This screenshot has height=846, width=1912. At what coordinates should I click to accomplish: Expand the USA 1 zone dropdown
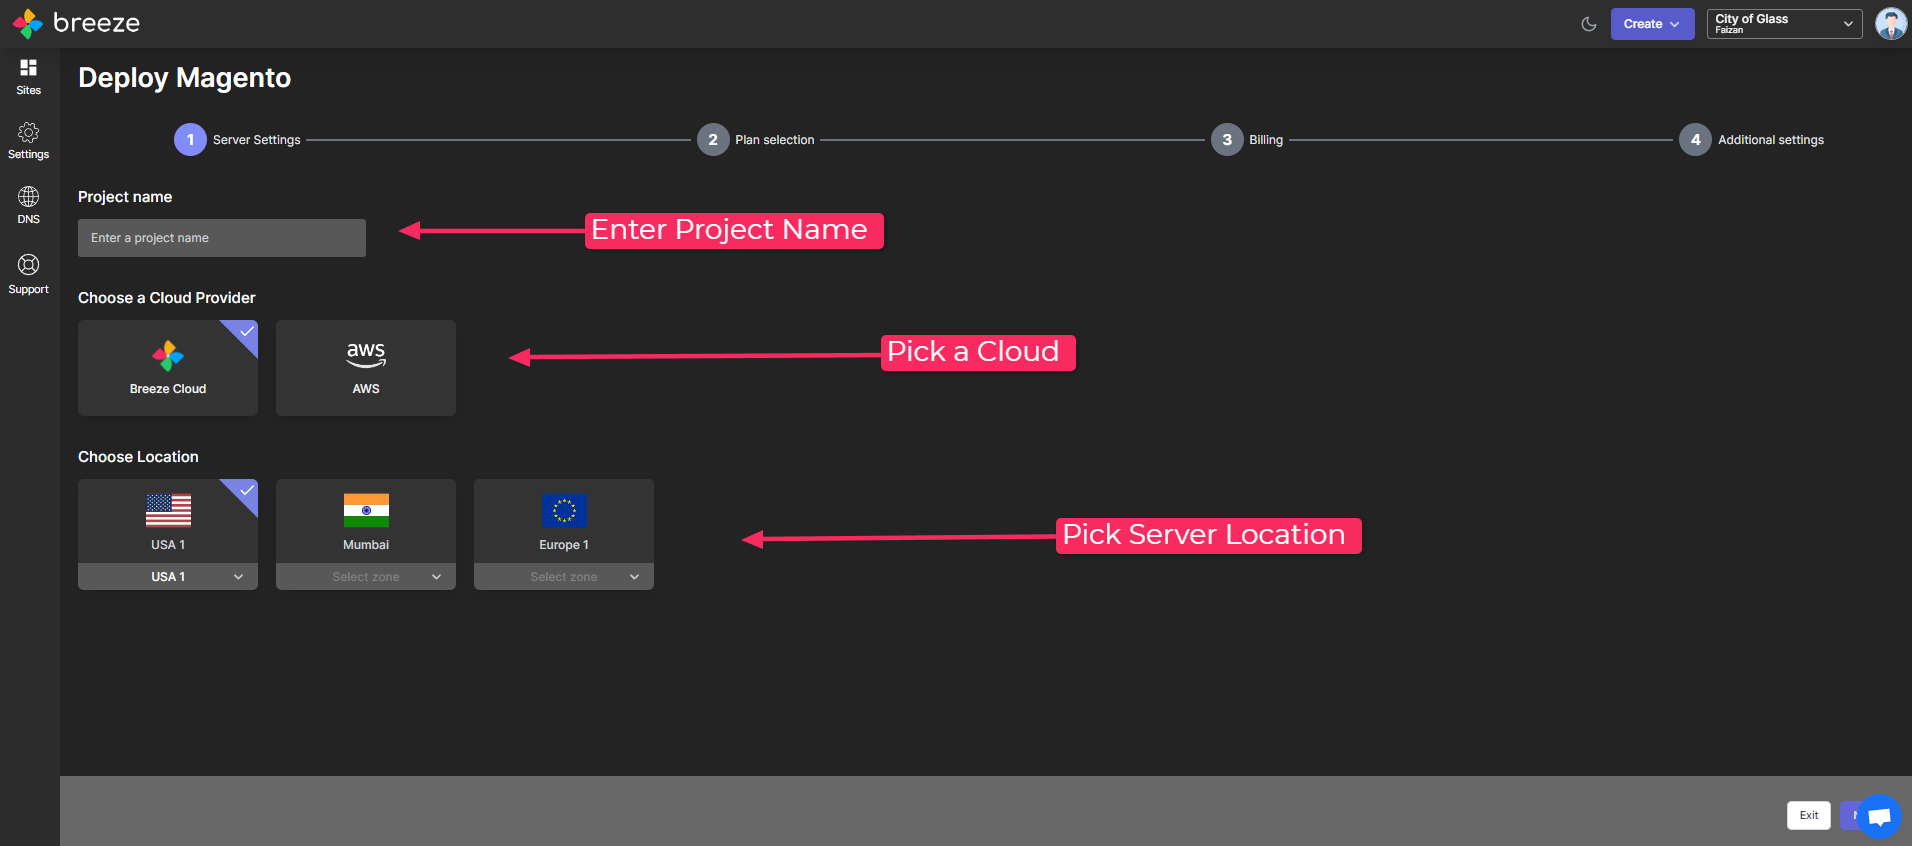click(x=168, y=577)
